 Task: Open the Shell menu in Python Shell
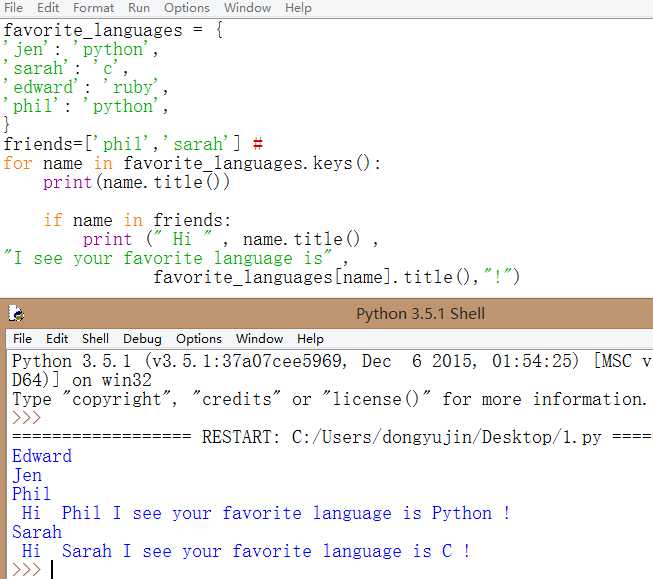[x=95, y=339]
